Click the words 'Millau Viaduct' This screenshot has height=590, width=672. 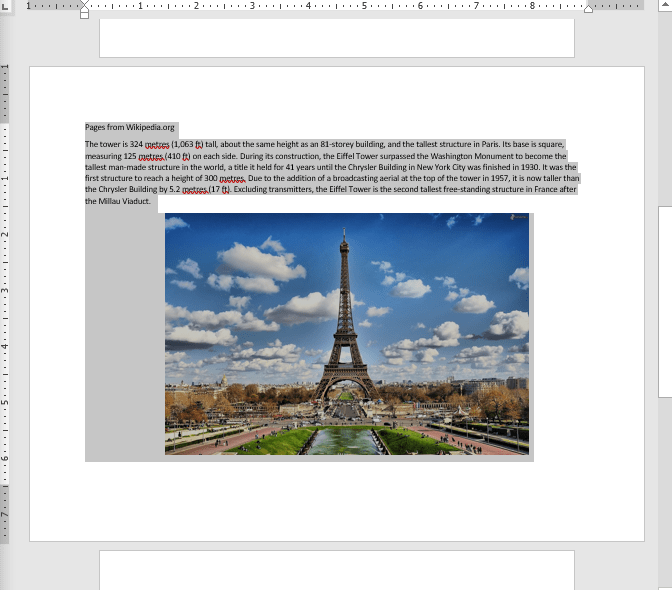[x=124, y=201]
